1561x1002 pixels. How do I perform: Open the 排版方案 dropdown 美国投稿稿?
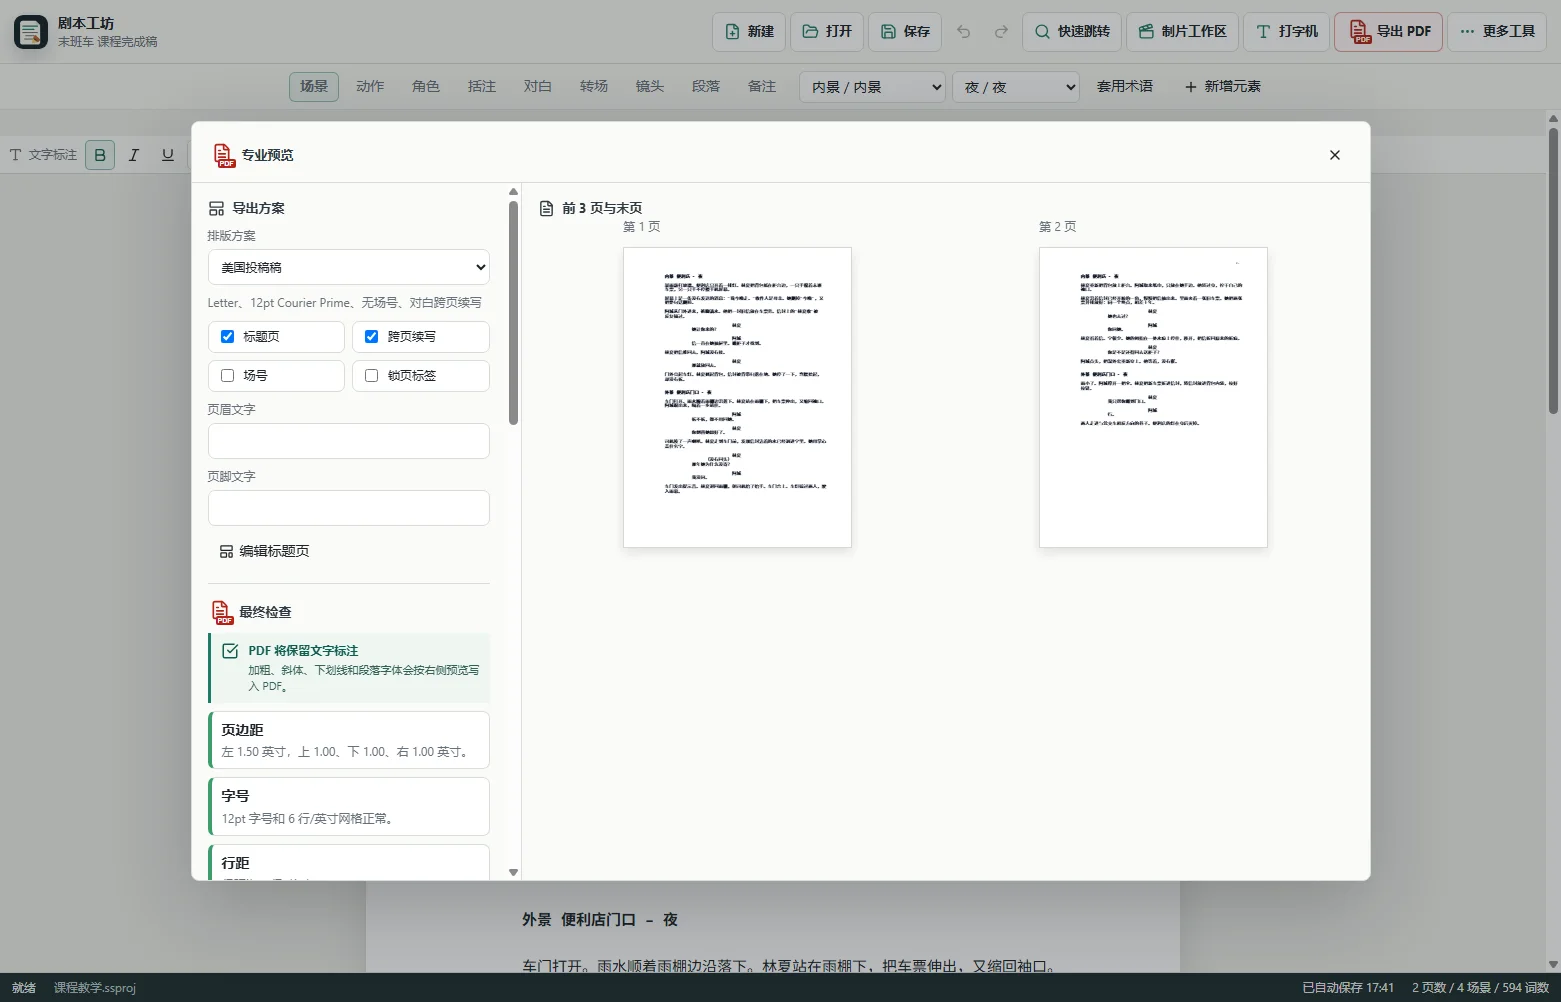(349, 268)
